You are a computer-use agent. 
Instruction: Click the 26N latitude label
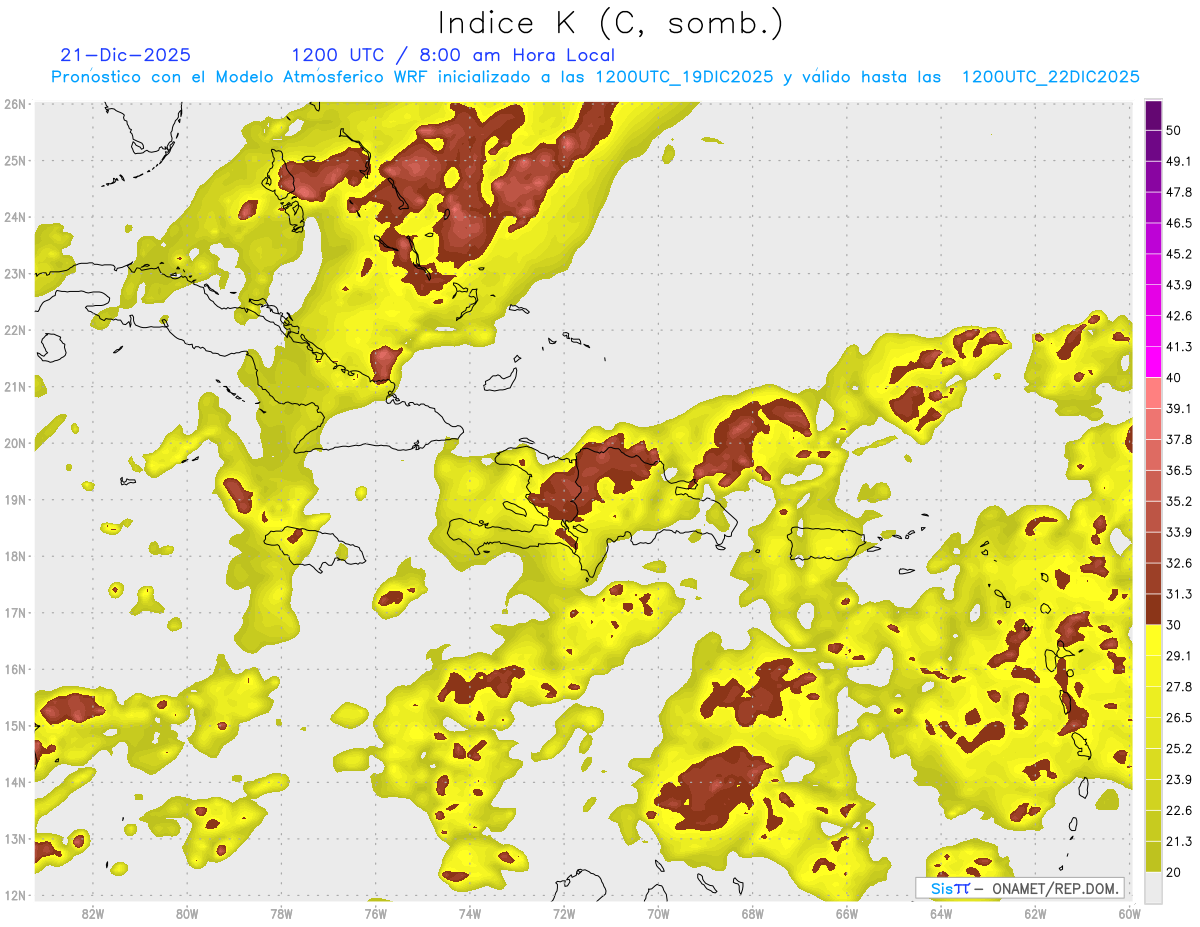tap(14, 104)
